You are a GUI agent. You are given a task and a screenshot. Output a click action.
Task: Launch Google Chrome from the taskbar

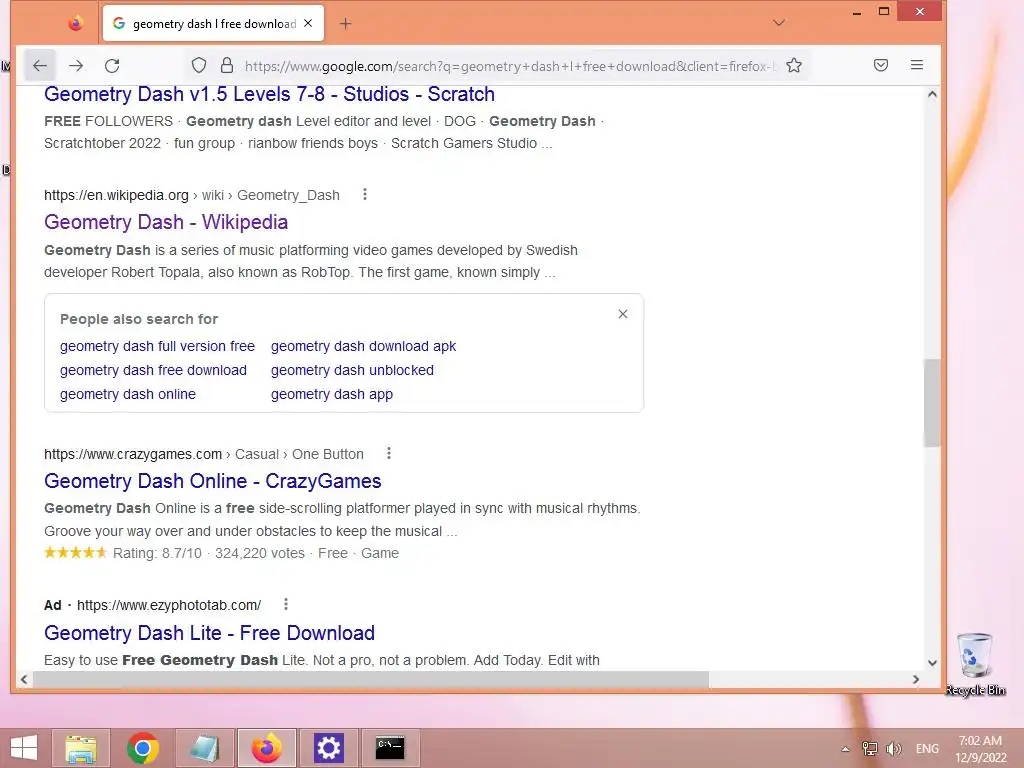coord(143,748)
